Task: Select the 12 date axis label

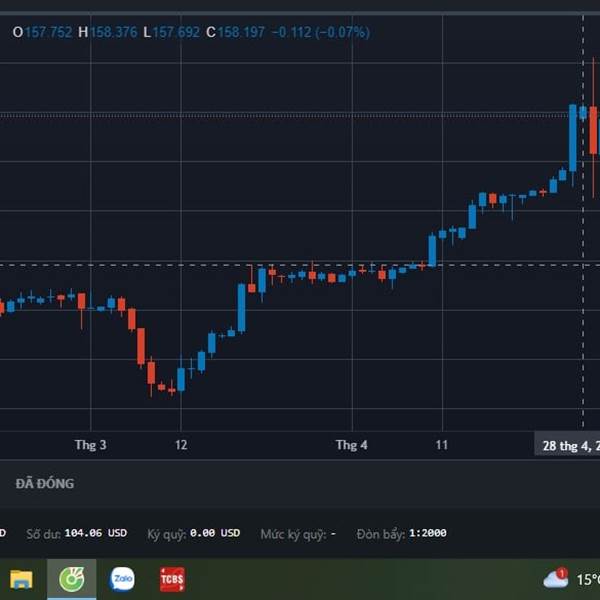Action: (x=181, y=445)
